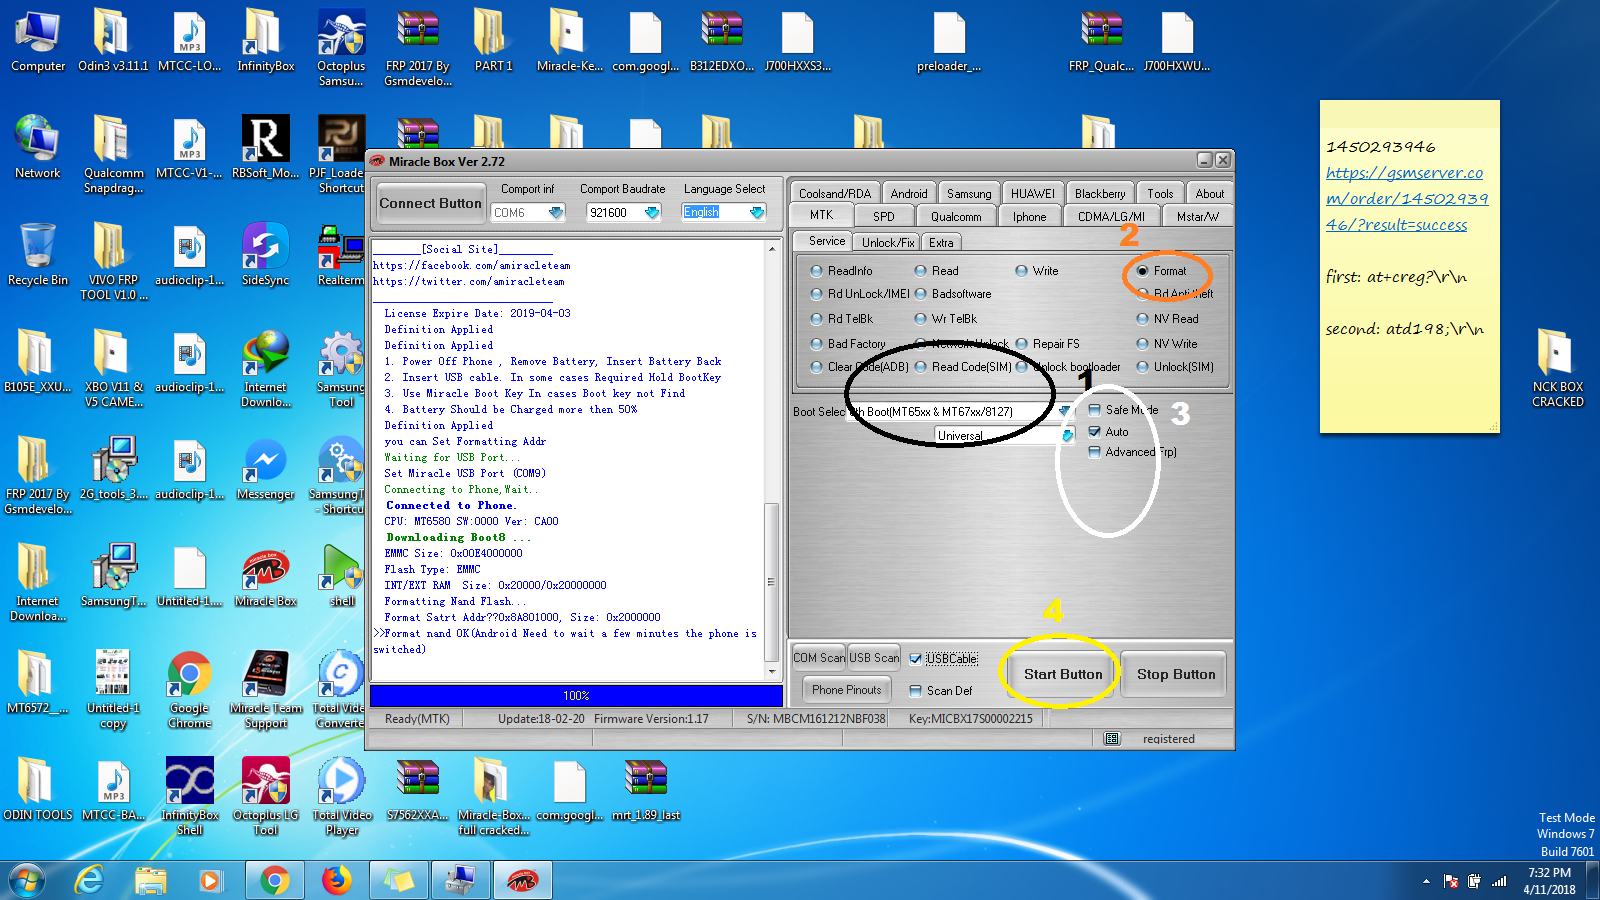Open the Miracle Box desktop shortcut

point(265,575)
